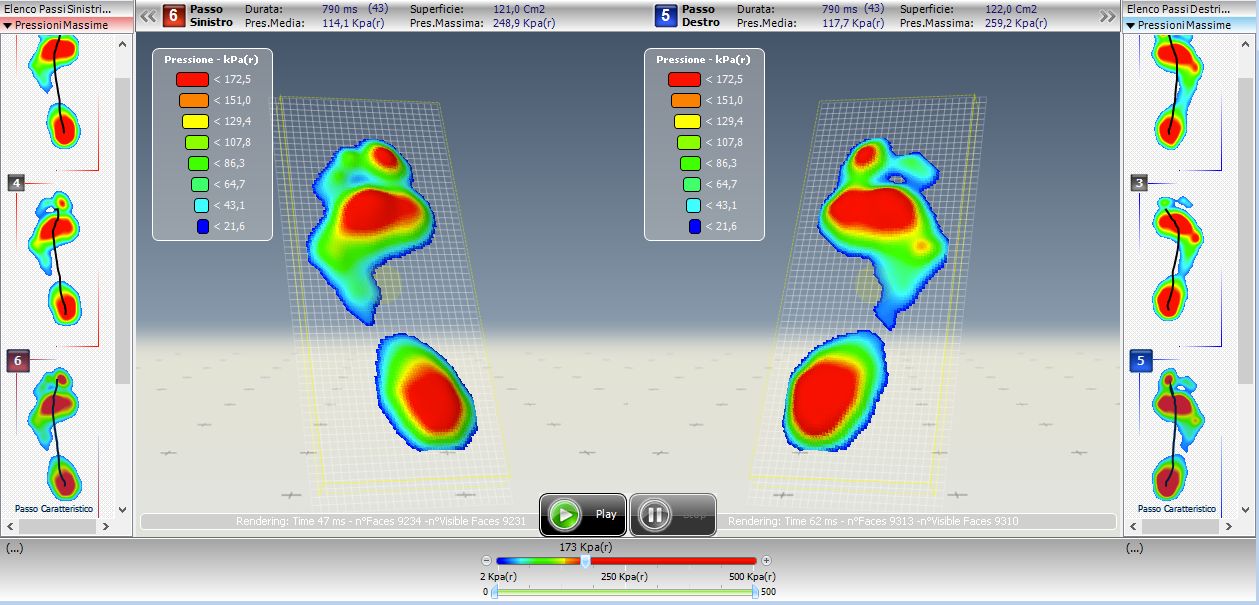Screen dimensions: 1259x605
Task: Click the right double-chevron collapse arrow
Action: click(1107, 16)
